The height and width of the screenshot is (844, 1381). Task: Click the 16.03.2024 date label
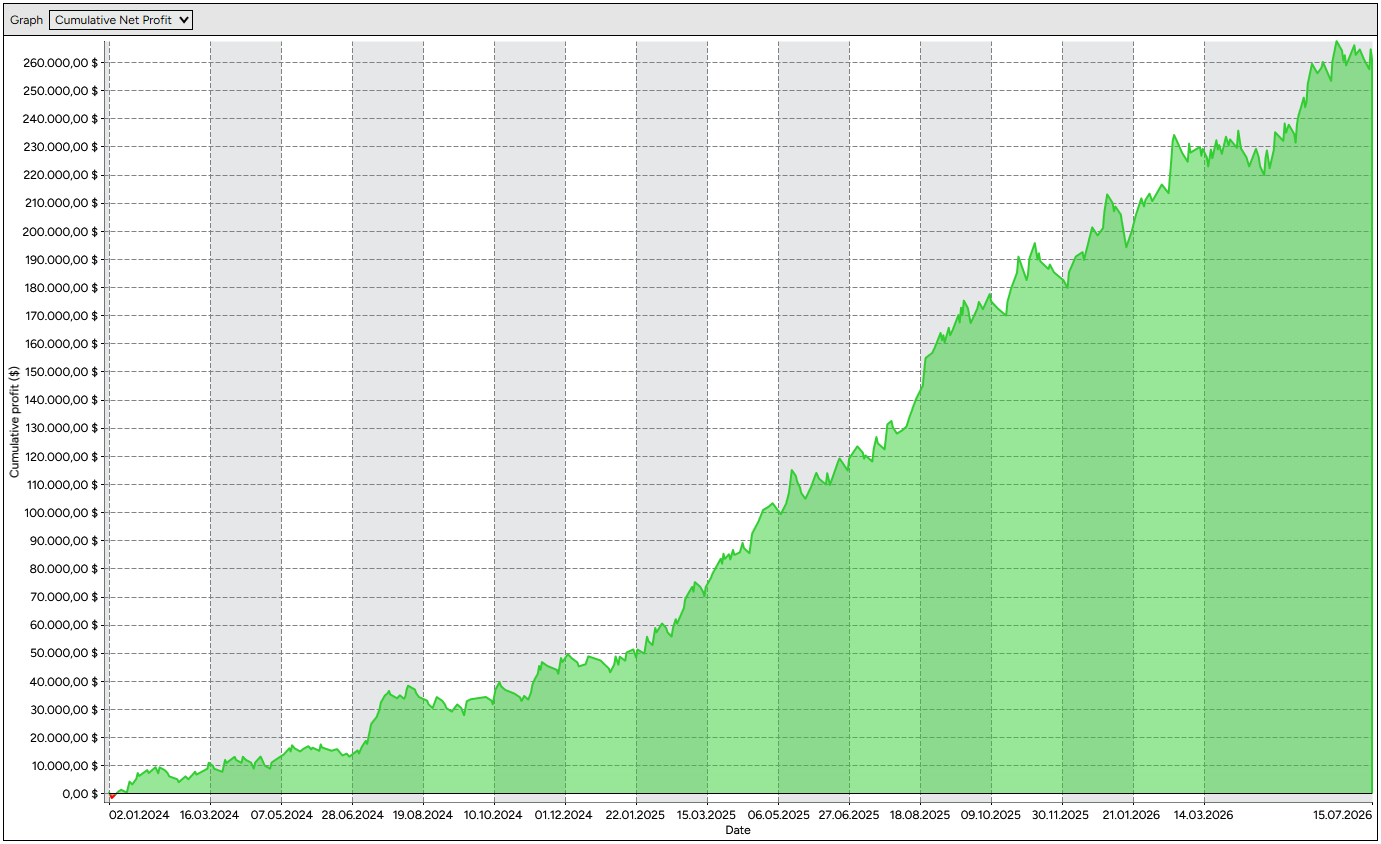click(210, 815)
